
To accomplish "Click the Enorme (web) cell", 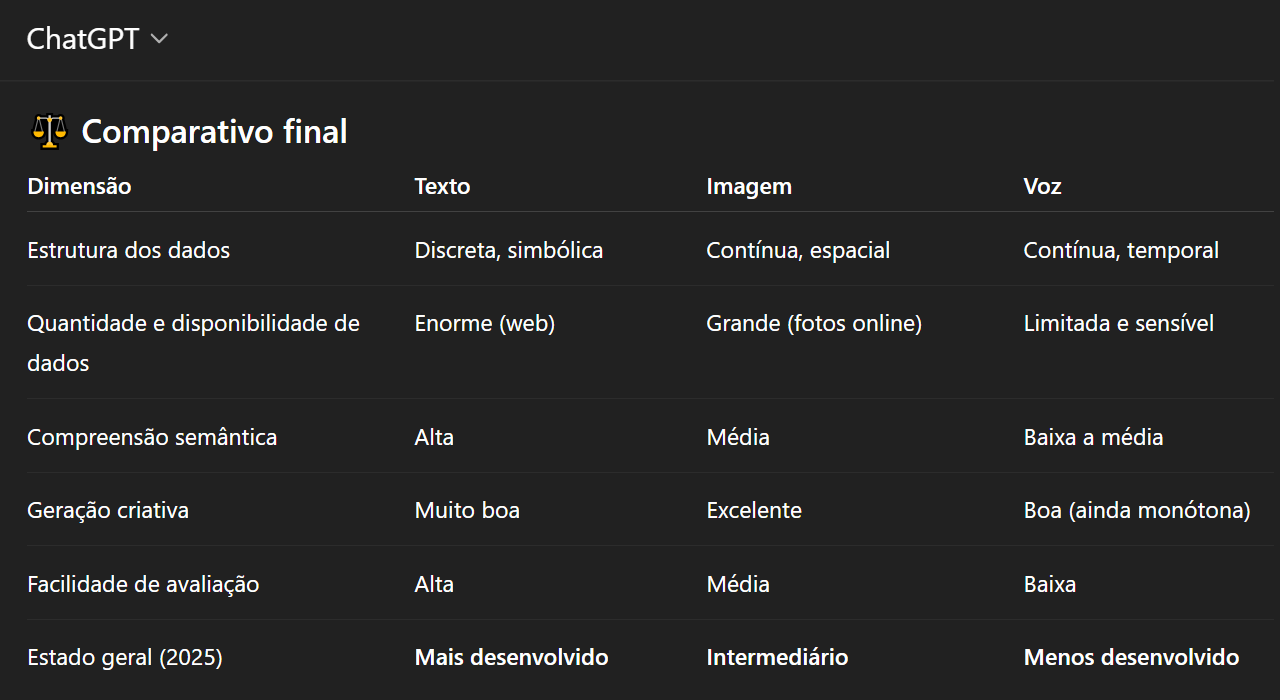I will (485, 323).
